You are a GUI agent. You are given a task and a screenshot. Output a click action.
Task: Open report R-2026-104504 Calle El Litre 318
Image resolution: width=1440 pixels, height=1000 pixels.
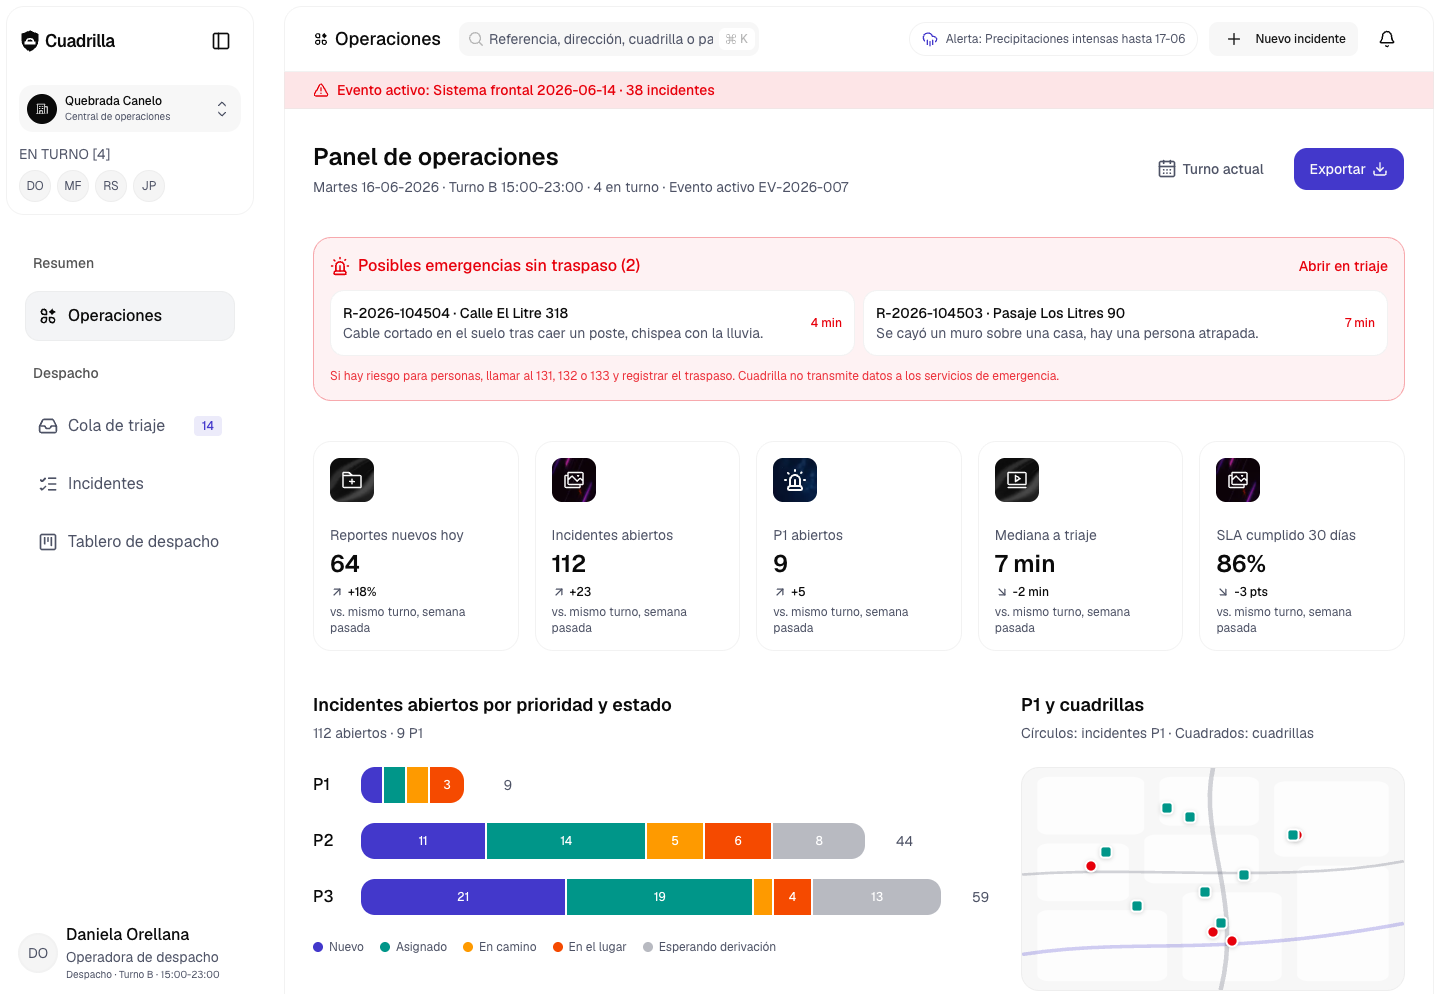tap(592, 323)
